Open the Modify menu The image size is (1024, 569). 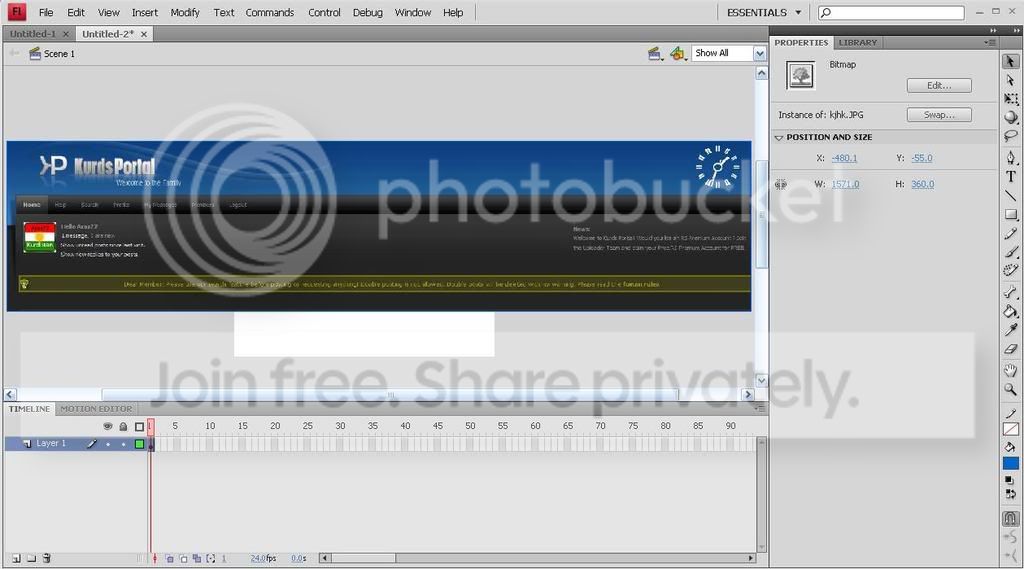185,12
